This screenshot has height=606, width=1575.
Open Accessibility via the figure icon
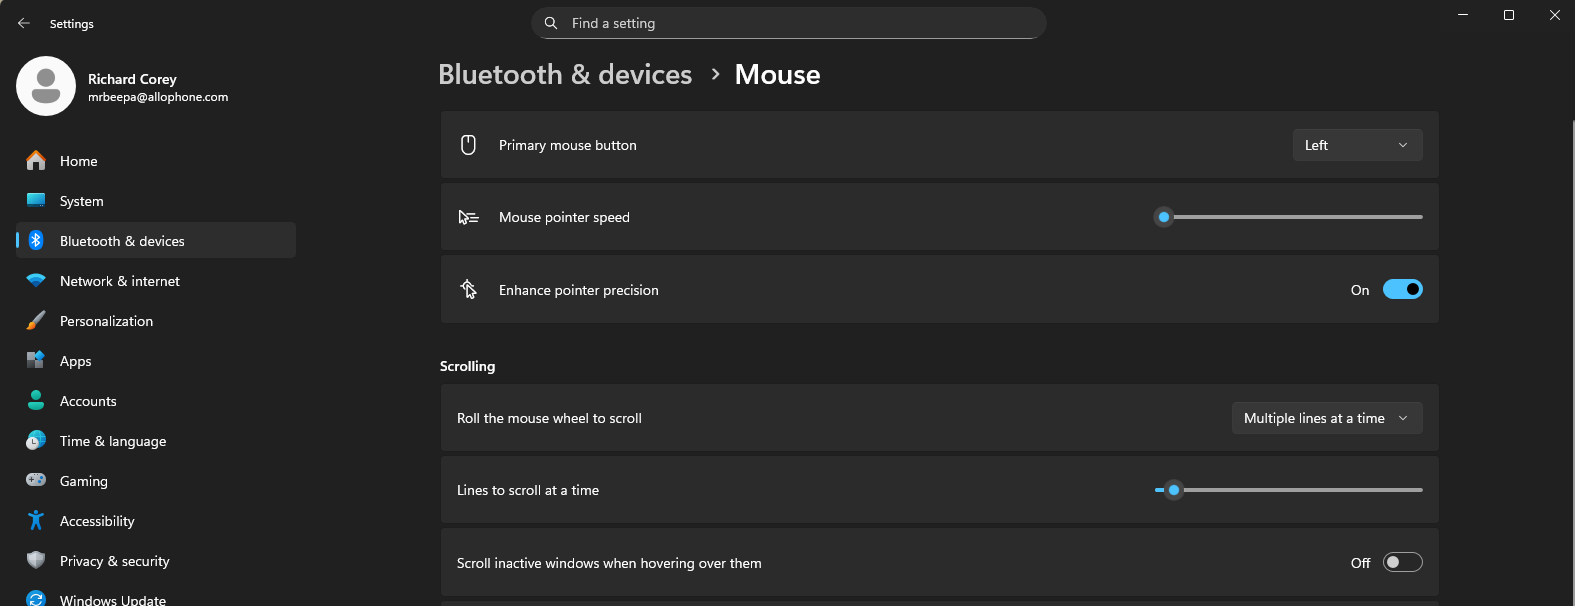click(36, 520)
